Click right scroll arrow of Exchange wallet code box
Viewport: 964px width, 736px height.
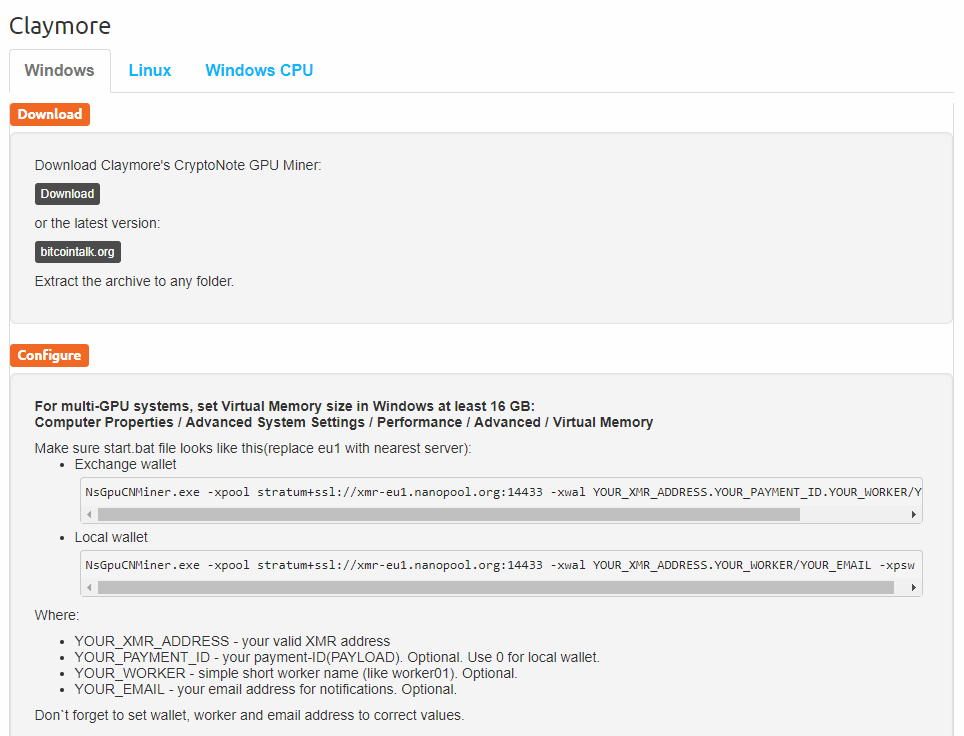(x=914, y=515)
